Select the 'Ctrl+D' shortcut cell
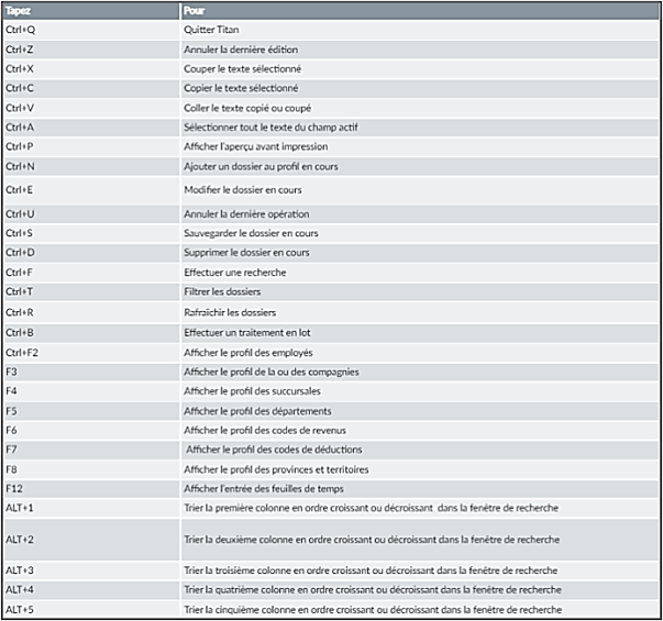 [x=91, y=253]
